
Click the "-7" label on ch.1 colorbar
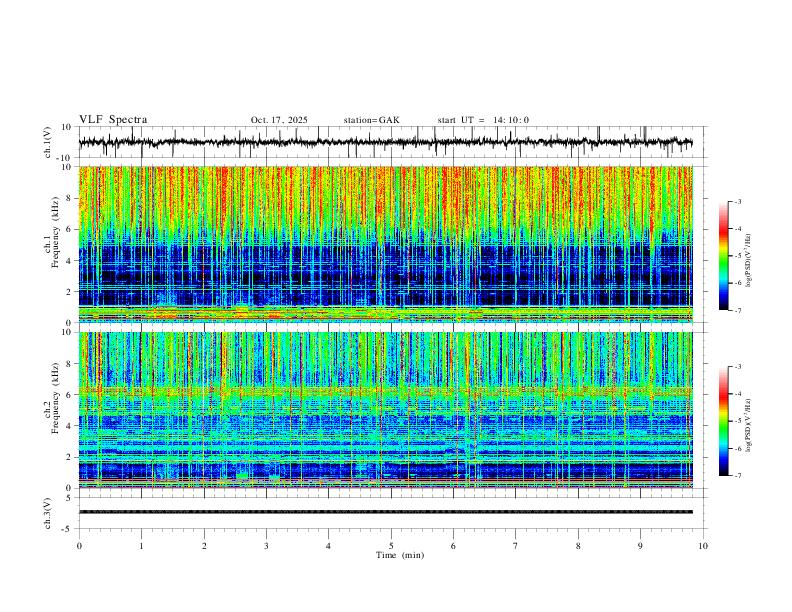[x=738, y=310]
